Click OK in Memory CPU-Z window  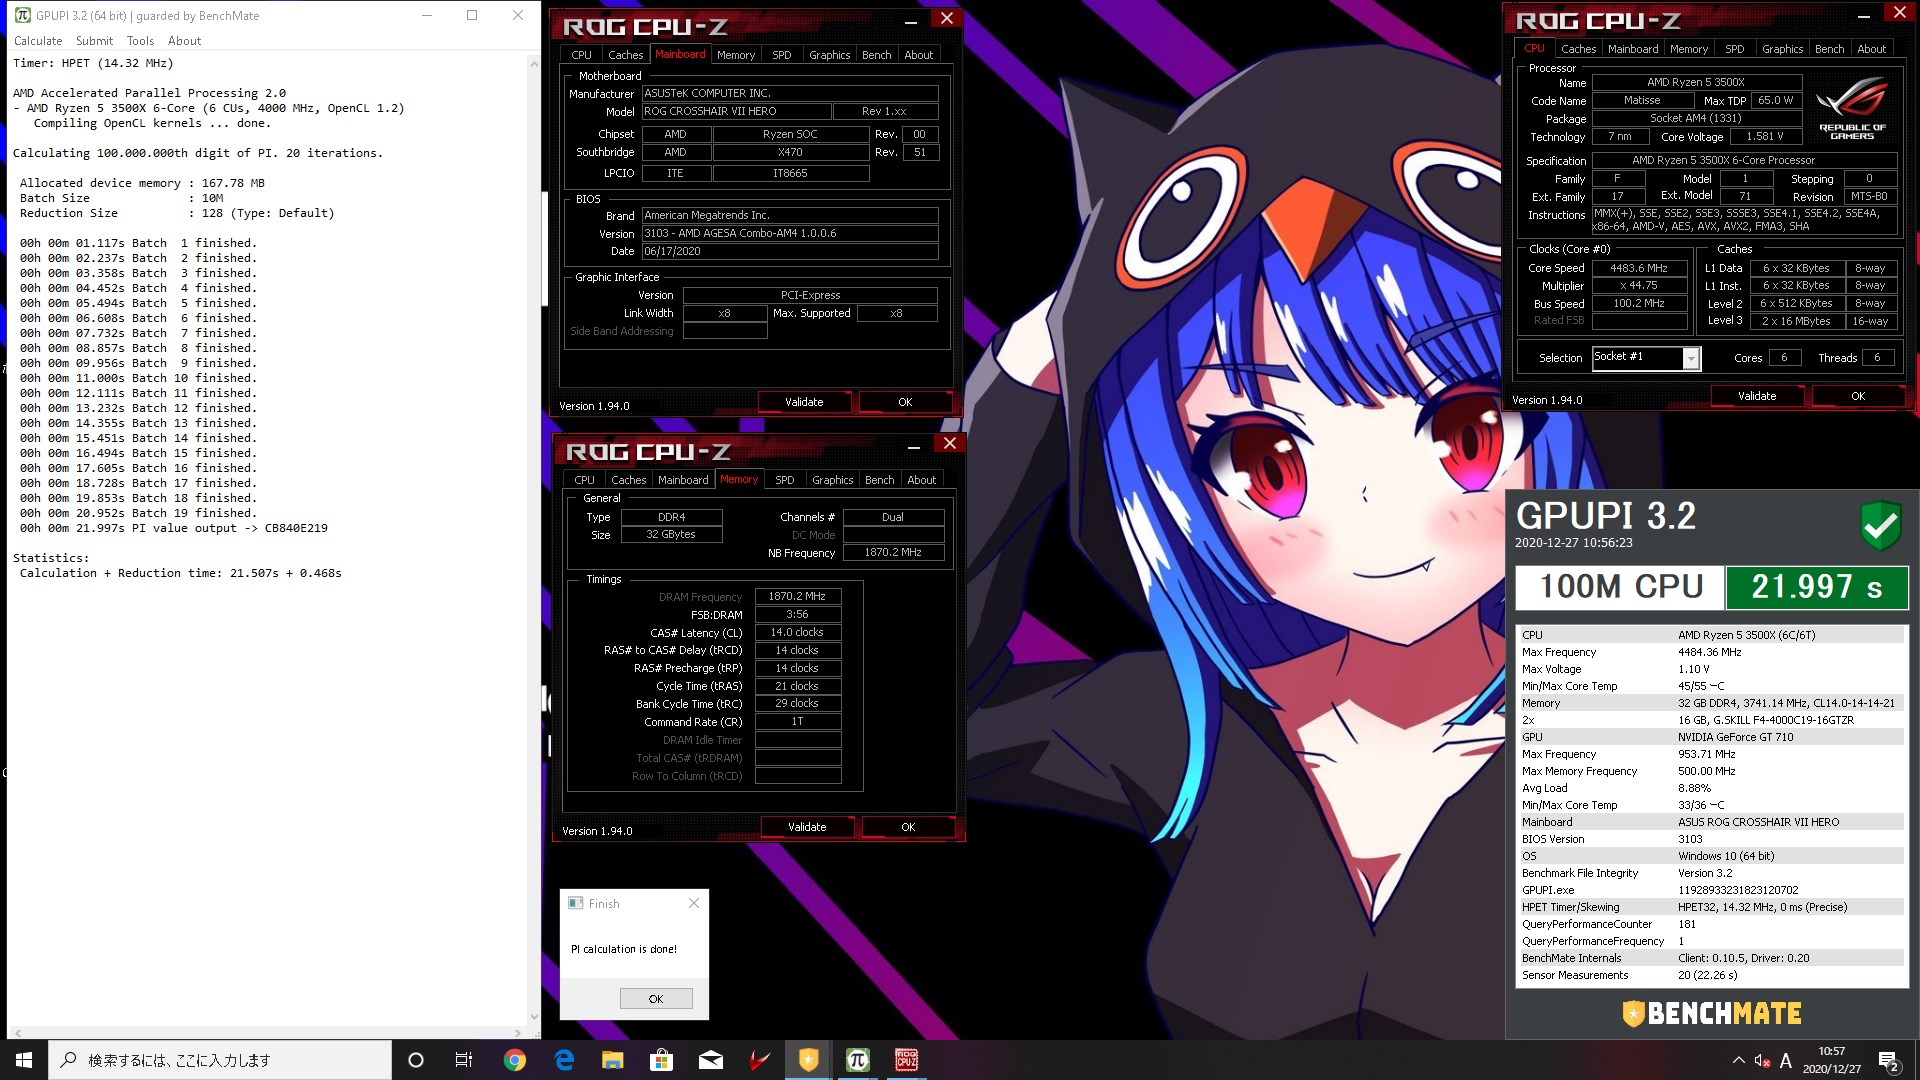pyautogui.click(x=908, y=827)
